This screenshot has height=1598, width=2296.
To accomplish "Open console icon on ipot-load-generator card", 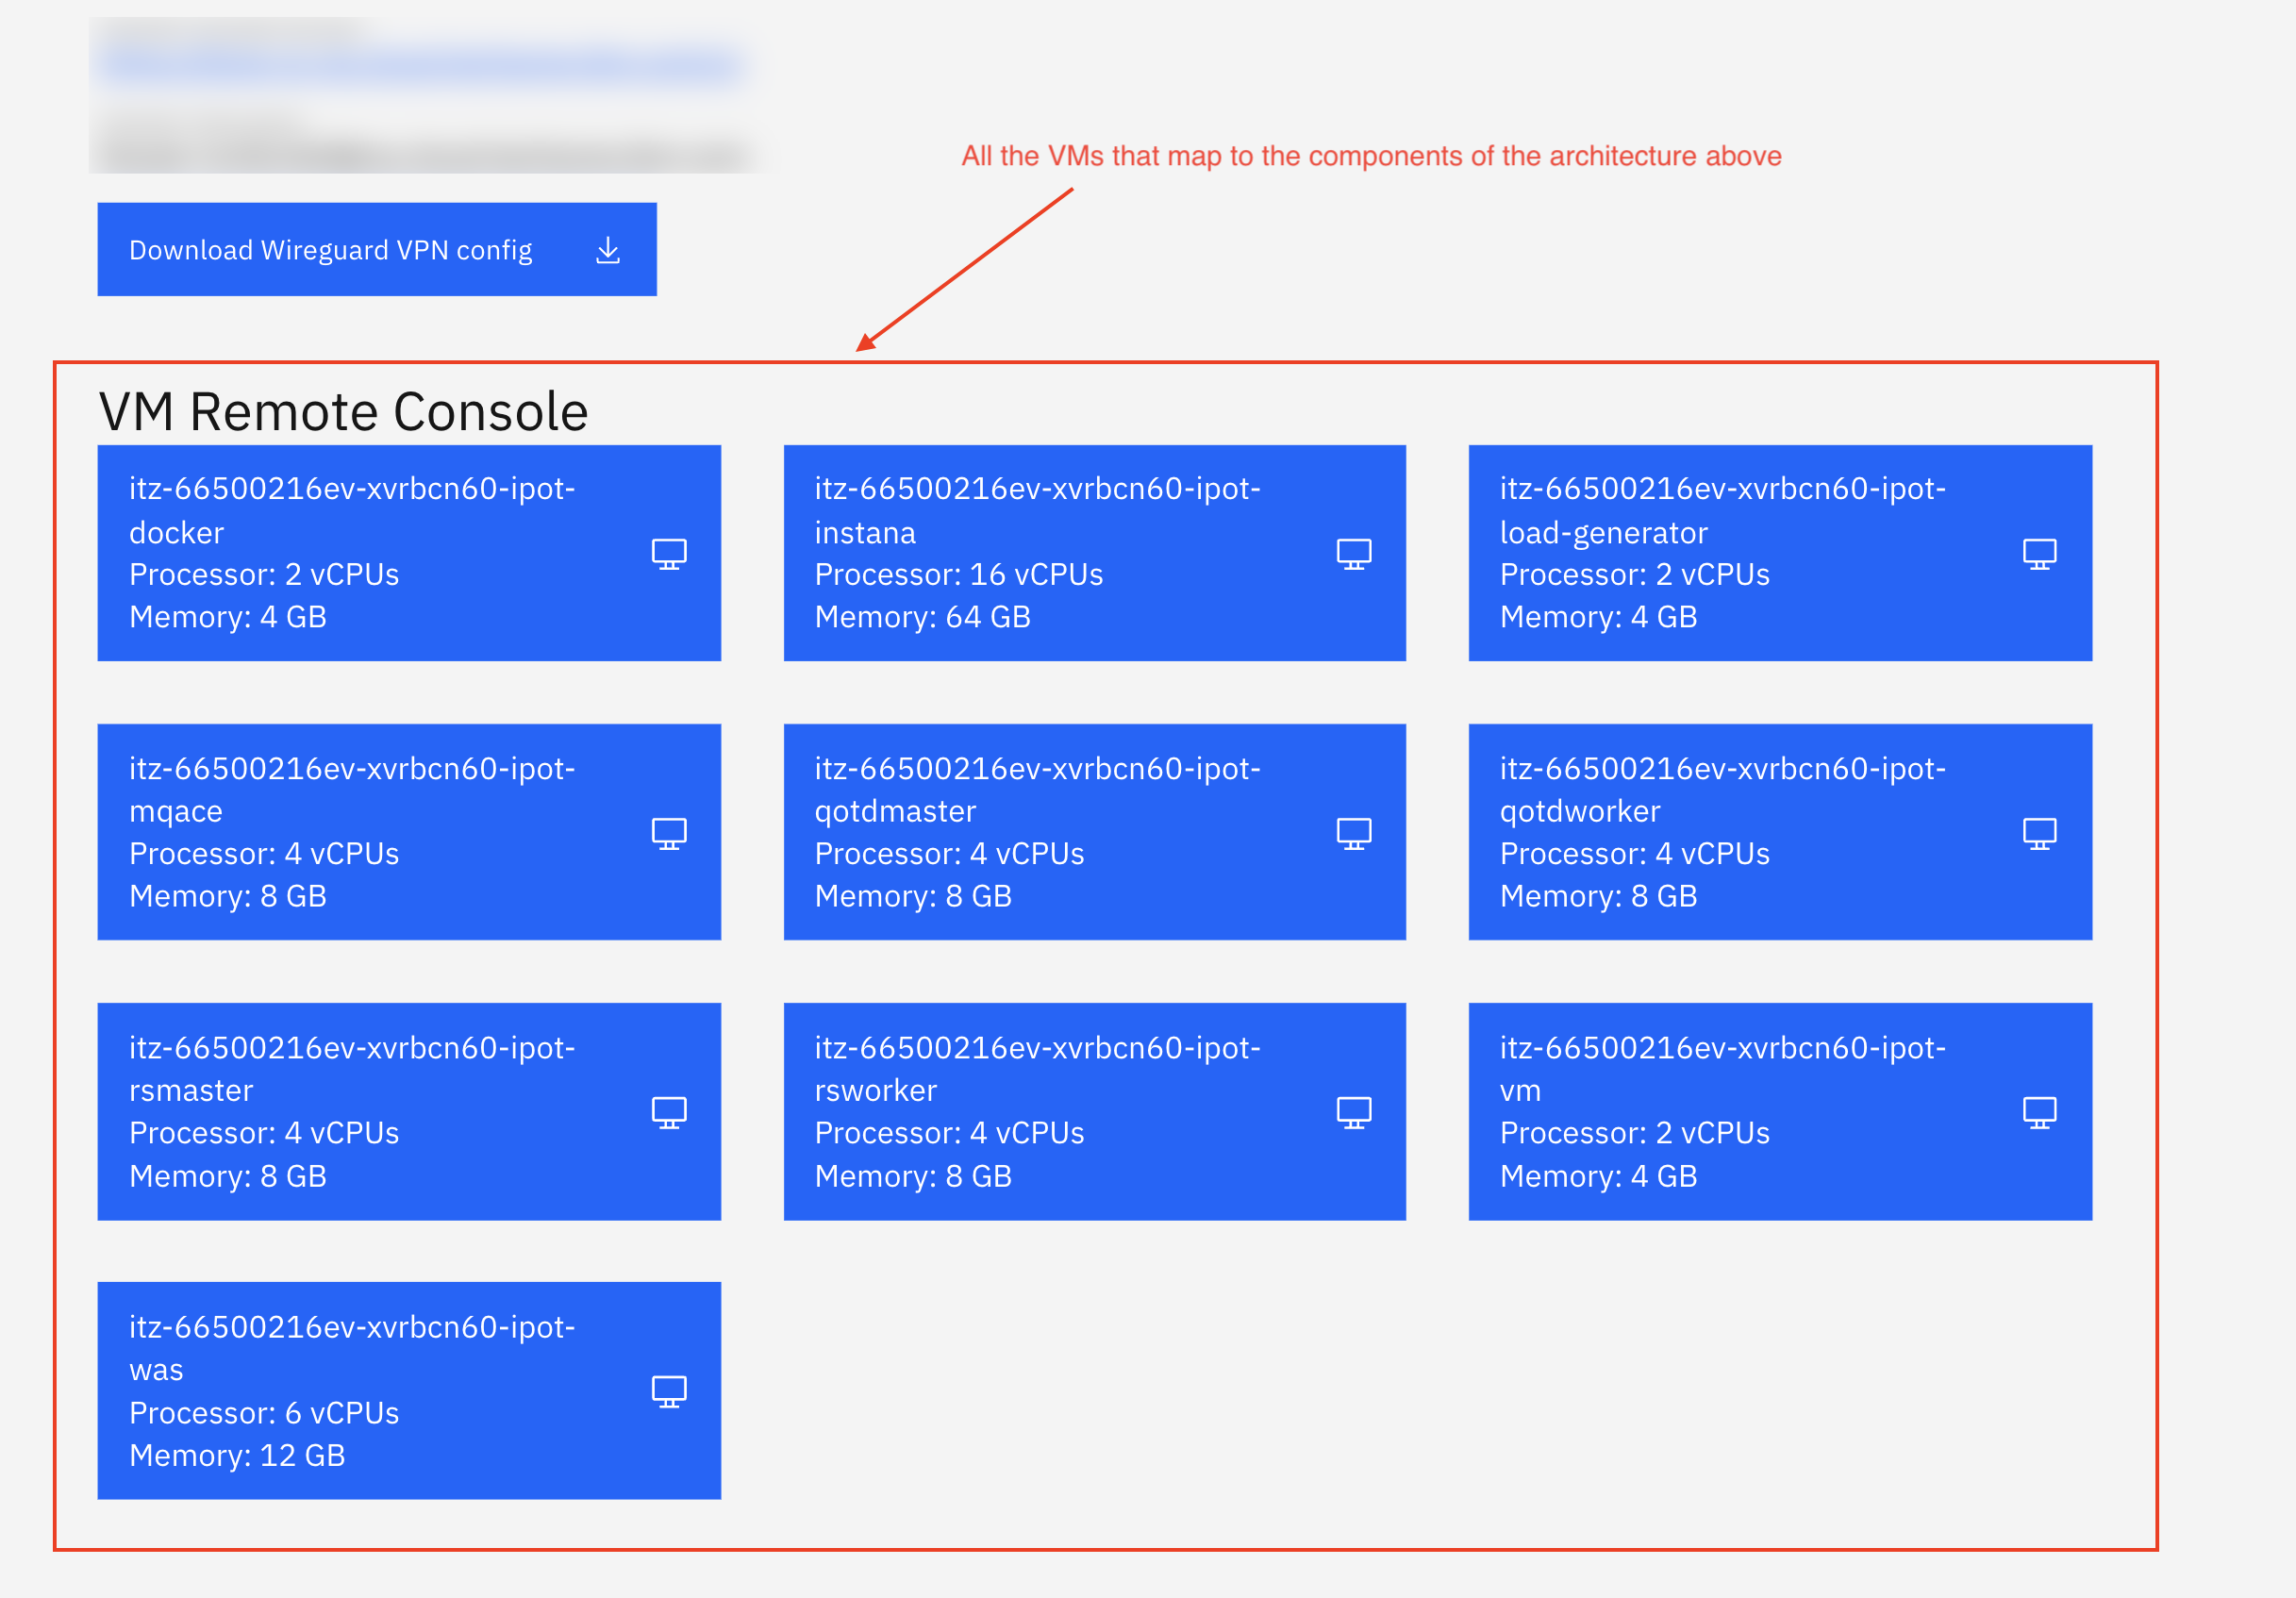I will tap(2039, 553).
